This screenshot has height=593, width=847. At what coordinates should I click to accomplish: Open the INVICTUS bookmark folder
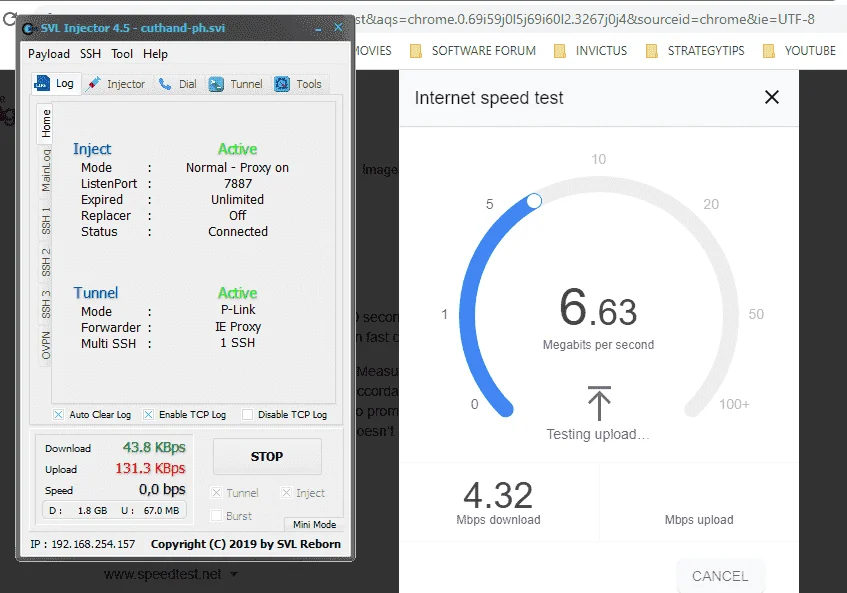pyautogui.click(x=590, y=51)
